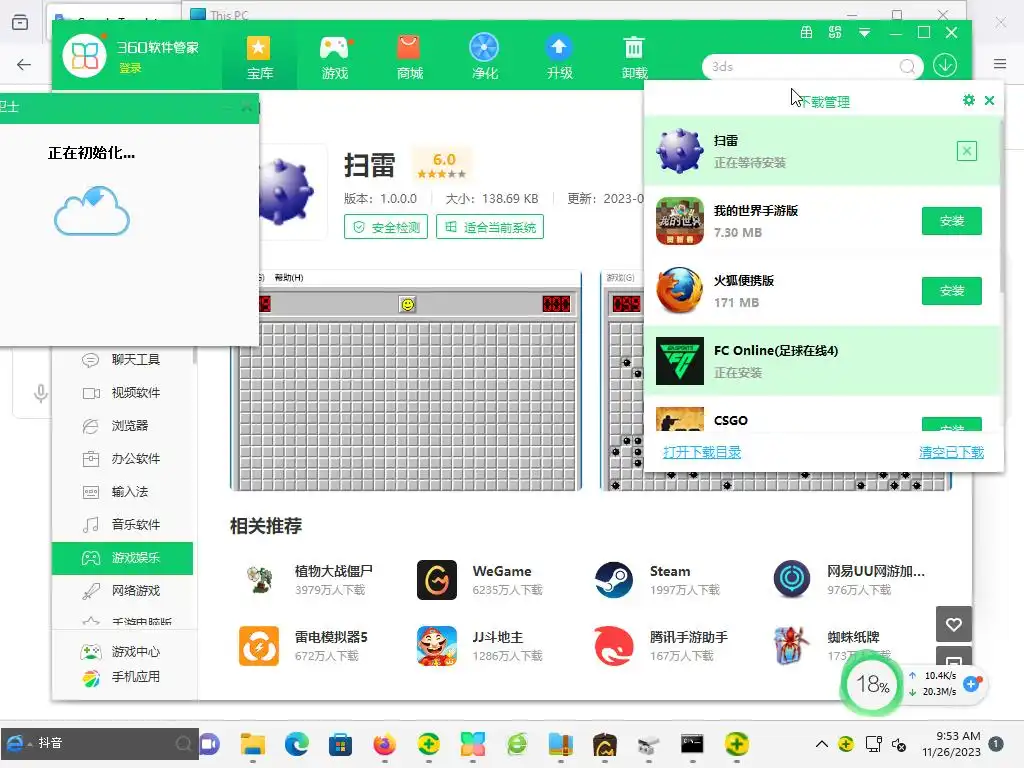Click the 登录 login link
Viewport: 1024px width, 768px height.
pyautogui.click(x=130, y=68)
